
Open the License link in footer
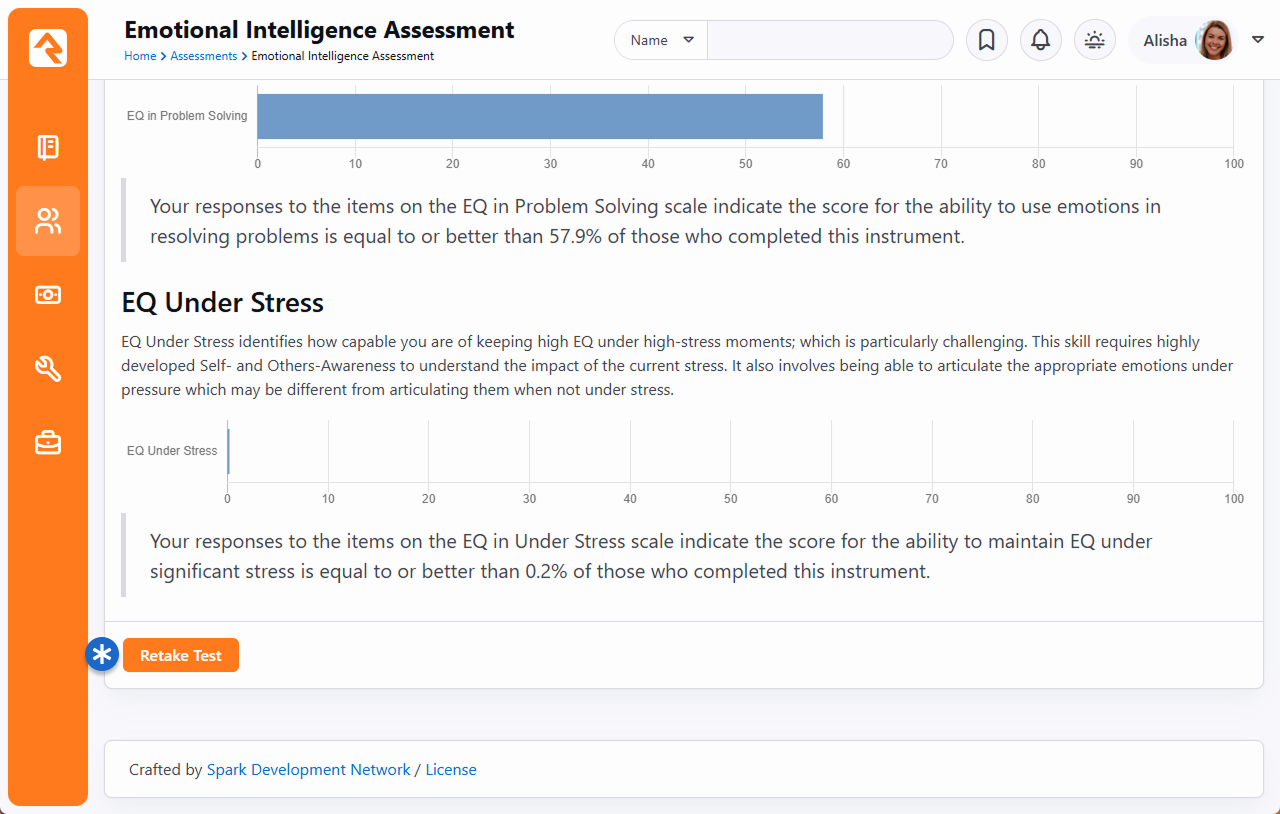tap(451, 770)
